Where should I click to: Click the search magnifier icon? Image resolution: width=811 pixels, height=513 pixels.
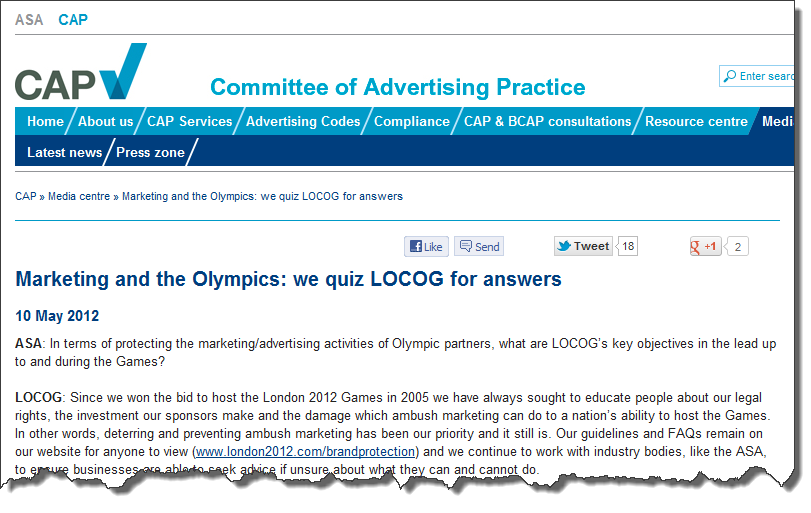(x=730, y=76)
